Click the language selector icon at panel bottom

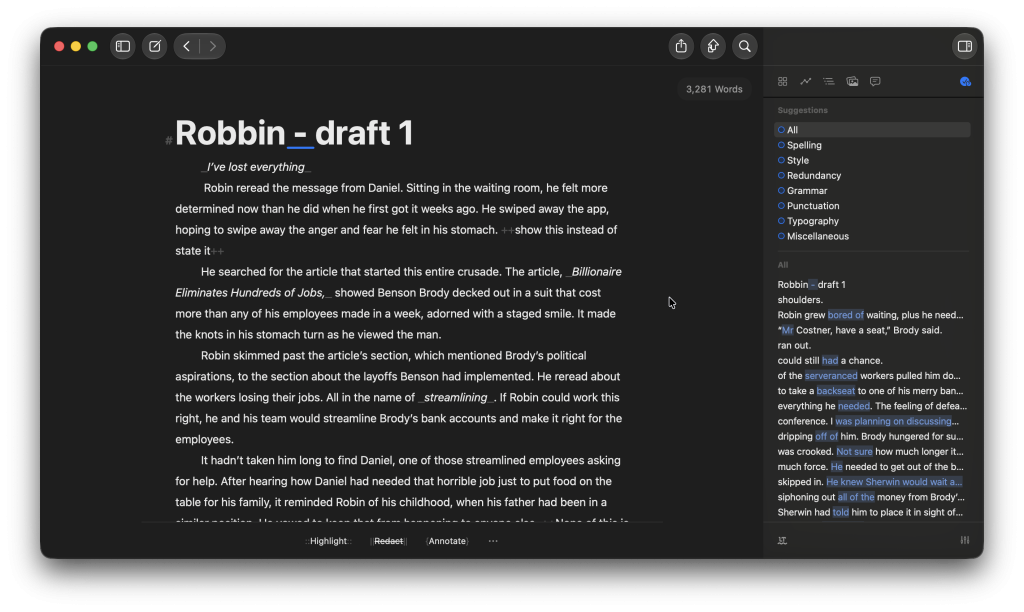(x=782, y=540)
